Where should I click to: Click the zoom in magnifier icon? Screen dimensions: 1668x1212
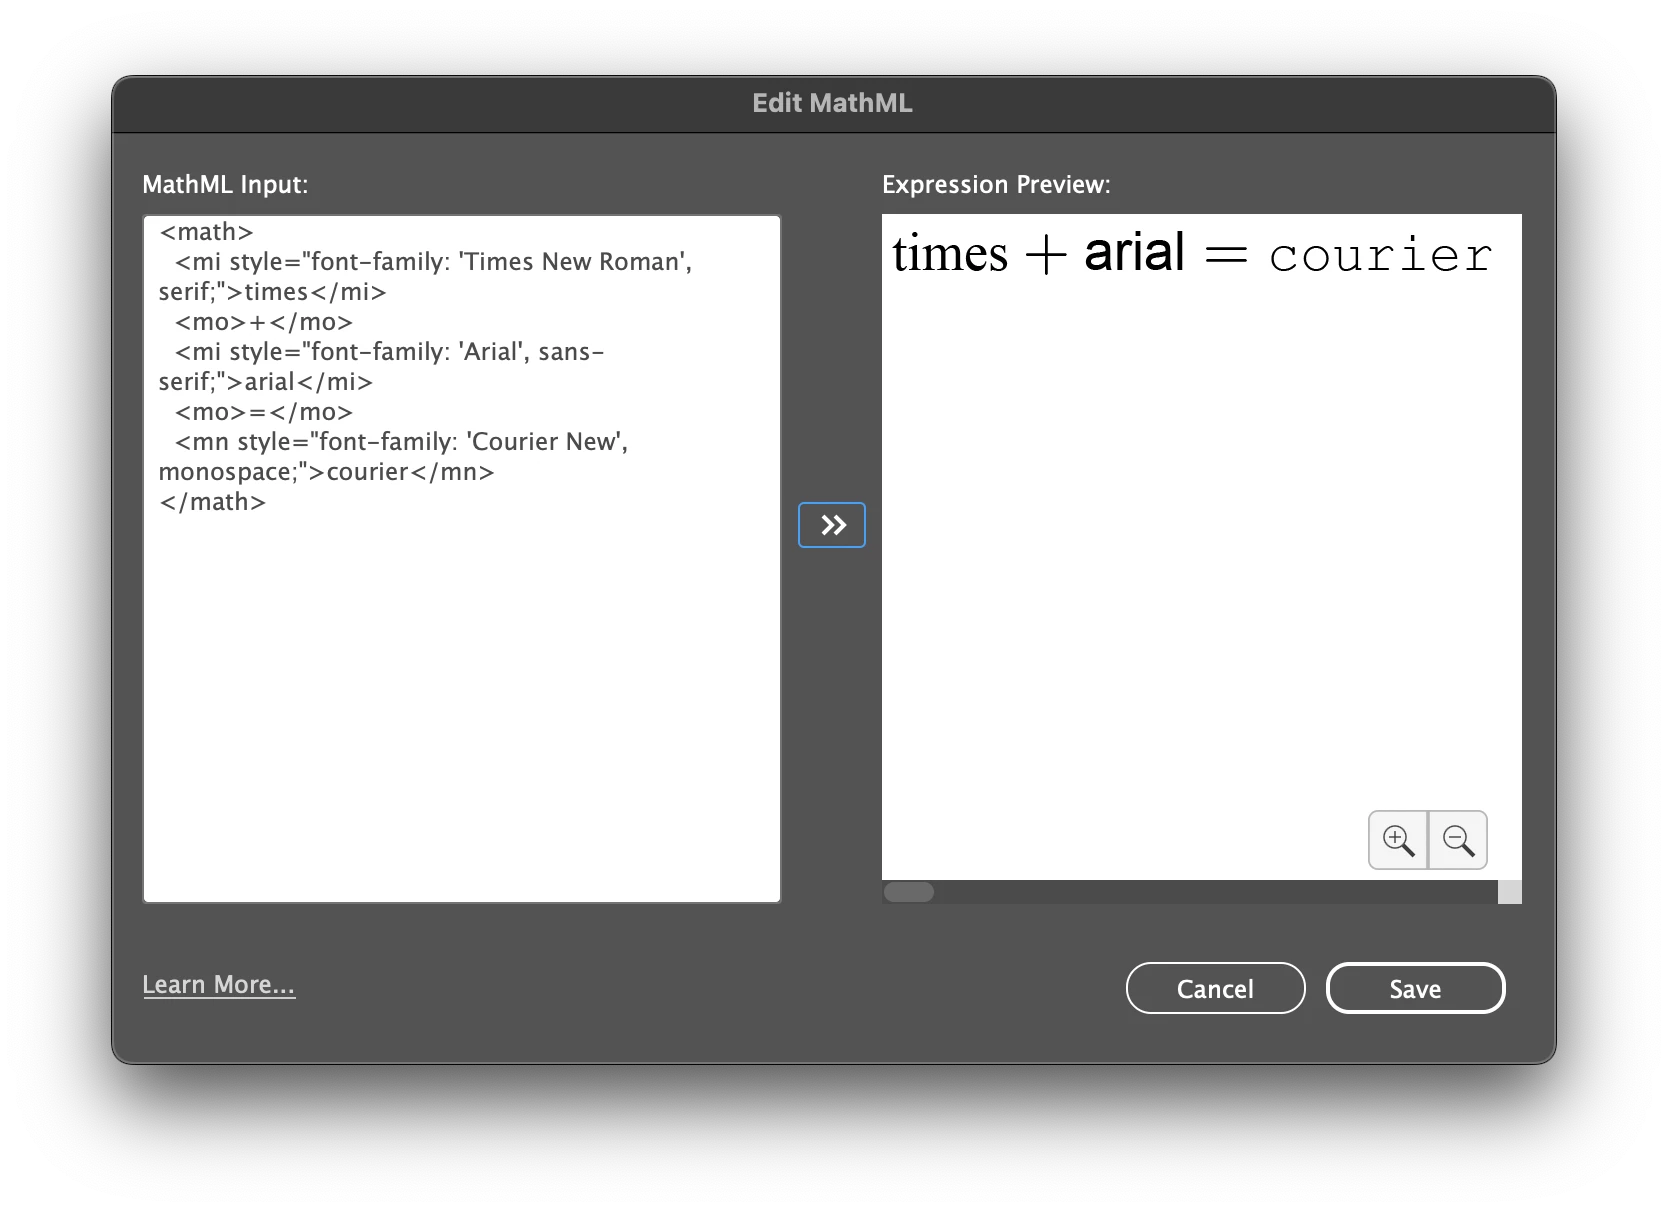[x=1398, y=840]
